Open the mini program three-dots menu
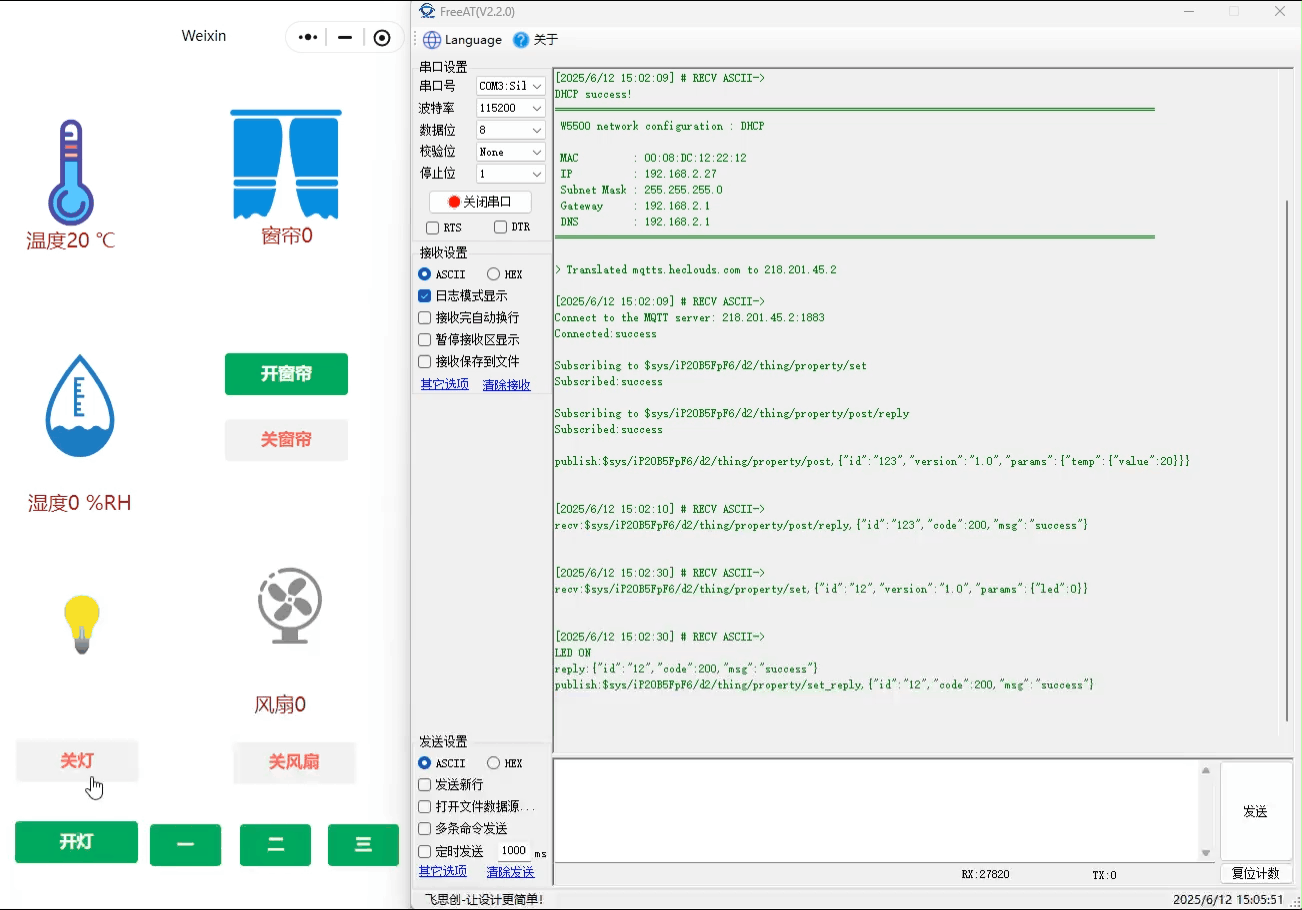The width and height of the screenshot is (1302, 910). click(x=308, y=38)
